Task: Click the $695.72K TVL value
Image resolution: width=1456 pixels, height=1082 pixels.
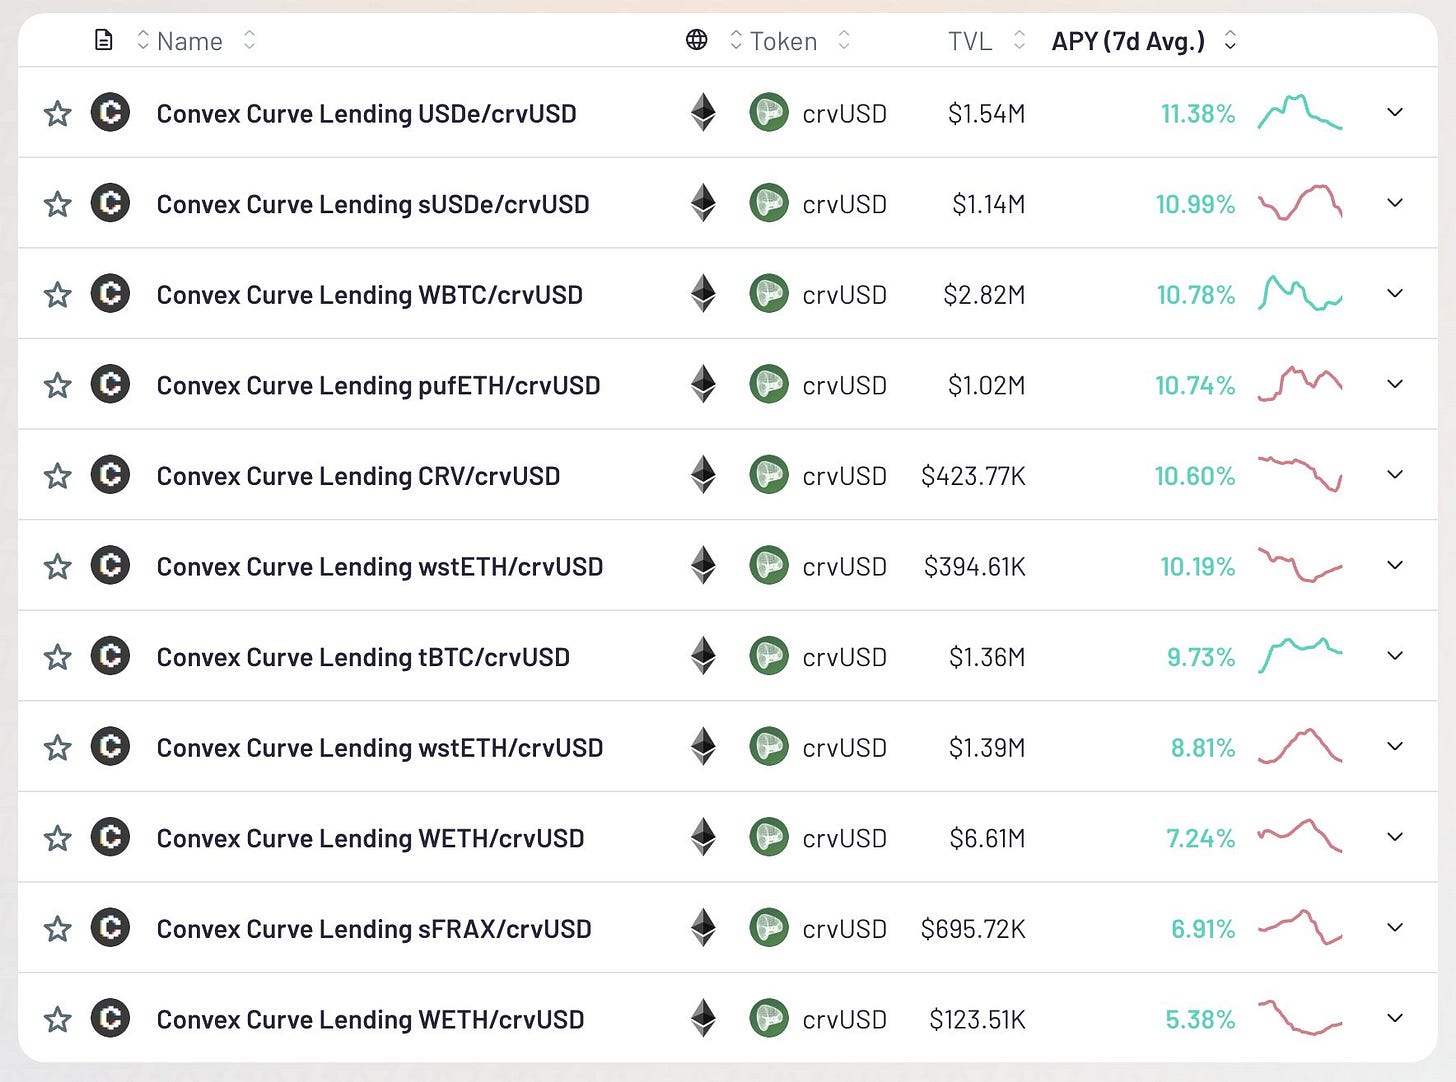Action: pos(973,929)
